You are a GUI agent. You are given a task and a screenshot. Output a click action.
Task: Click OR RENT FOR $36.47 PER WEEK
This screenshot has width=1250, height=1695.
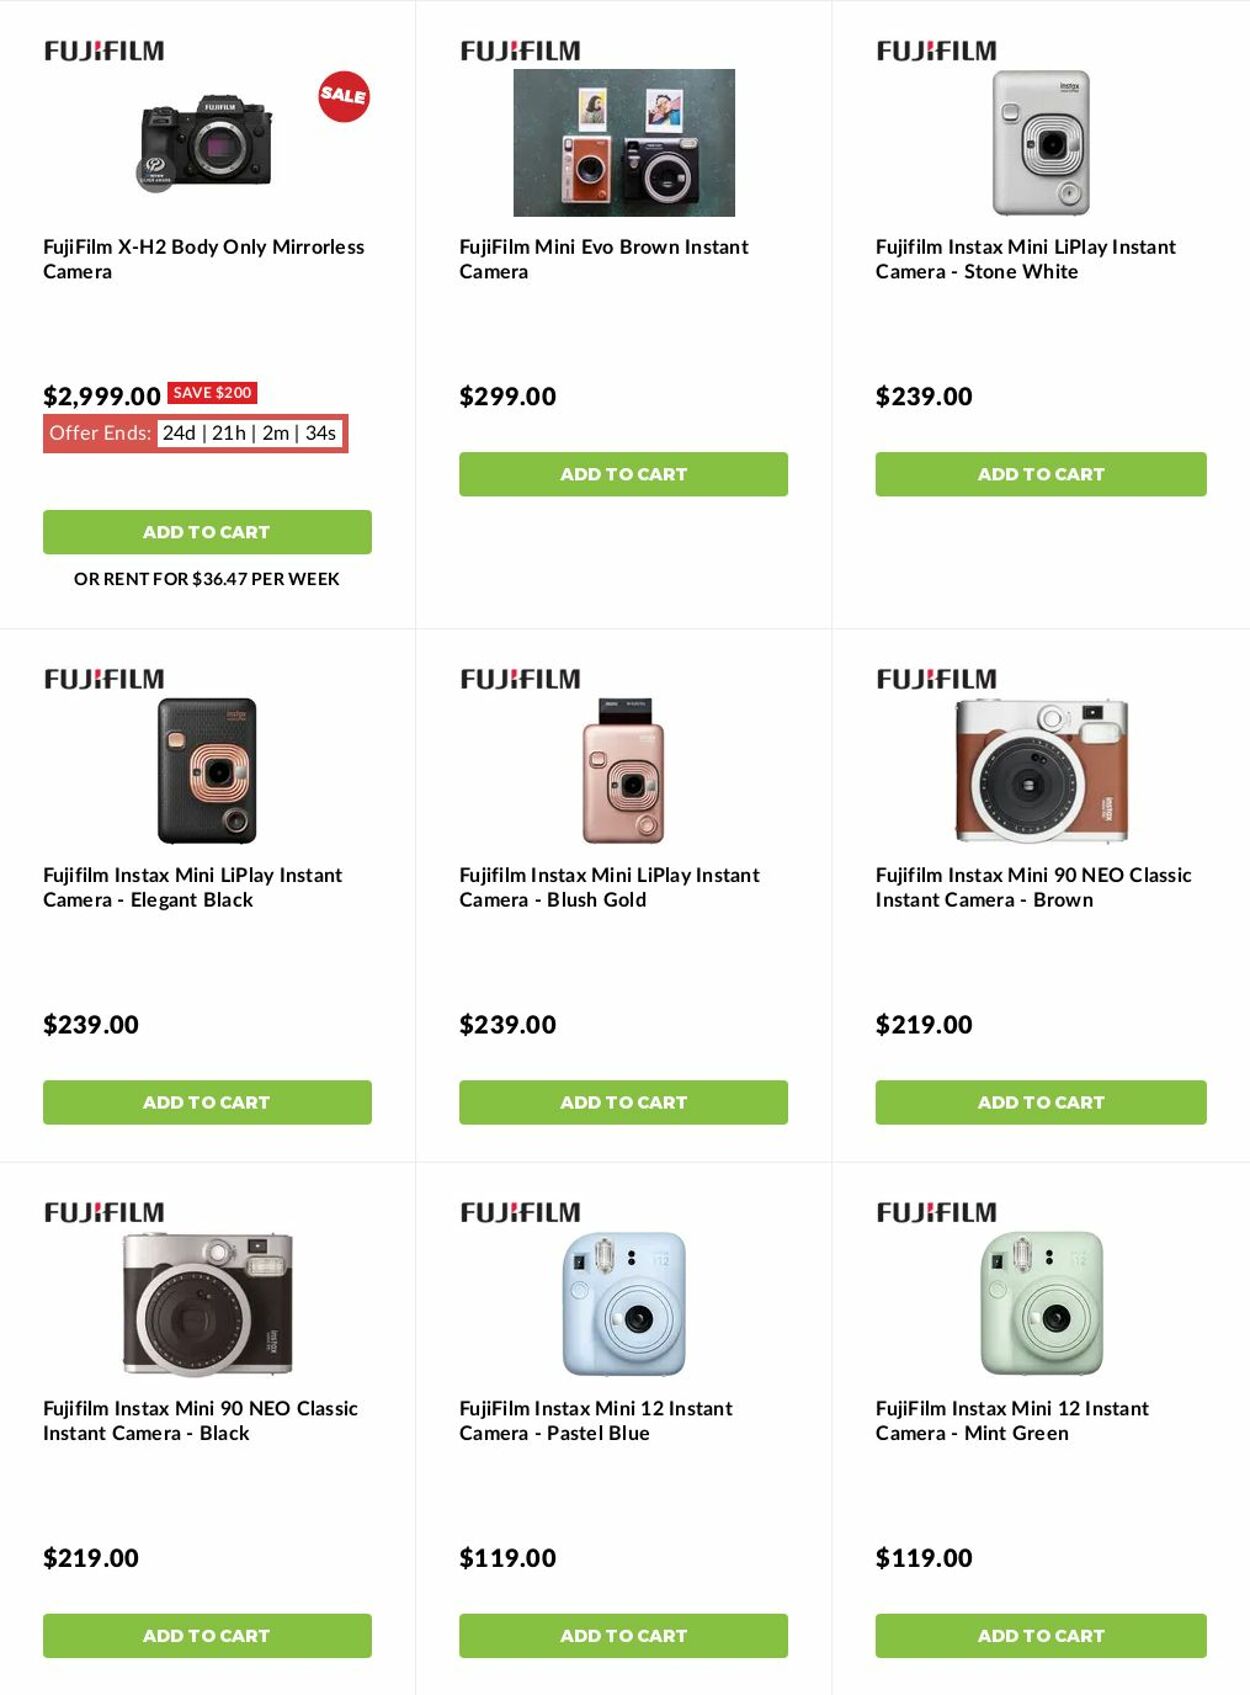pyautogui.click(x=207, y=579)
